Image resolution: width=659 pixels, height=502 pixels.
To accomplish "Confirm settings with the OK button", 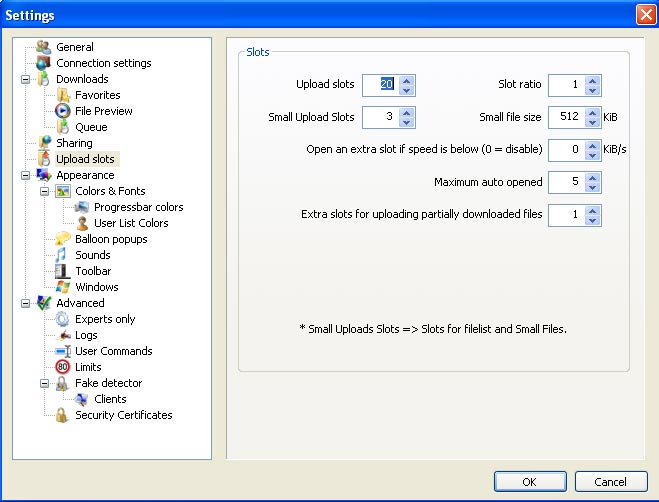I will pyautogui.click(x=530, y=481).
